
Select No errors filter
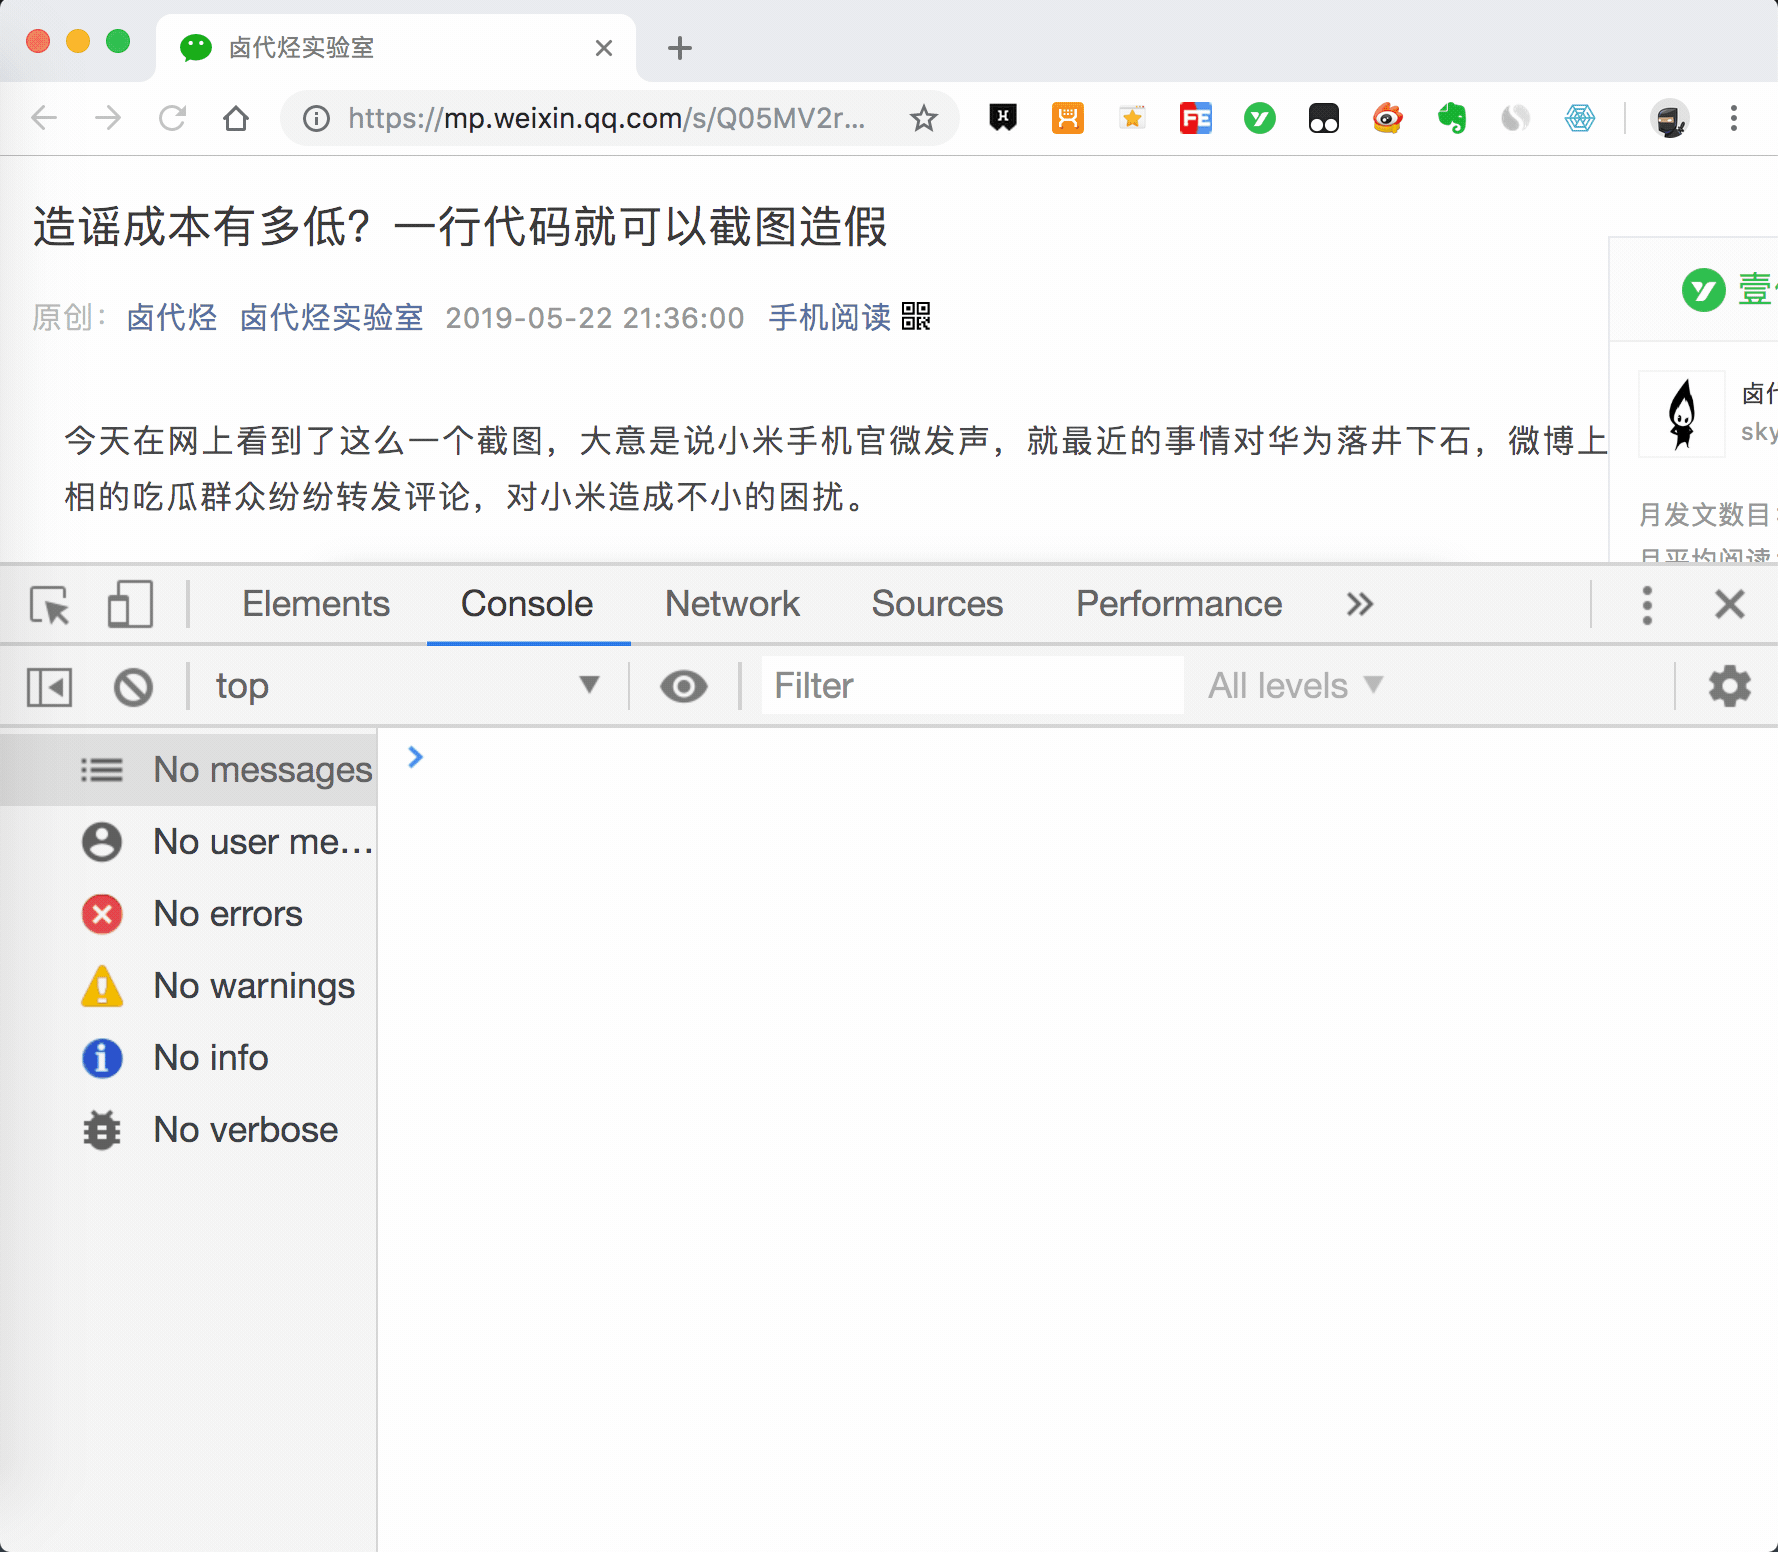tap(189, 914)
